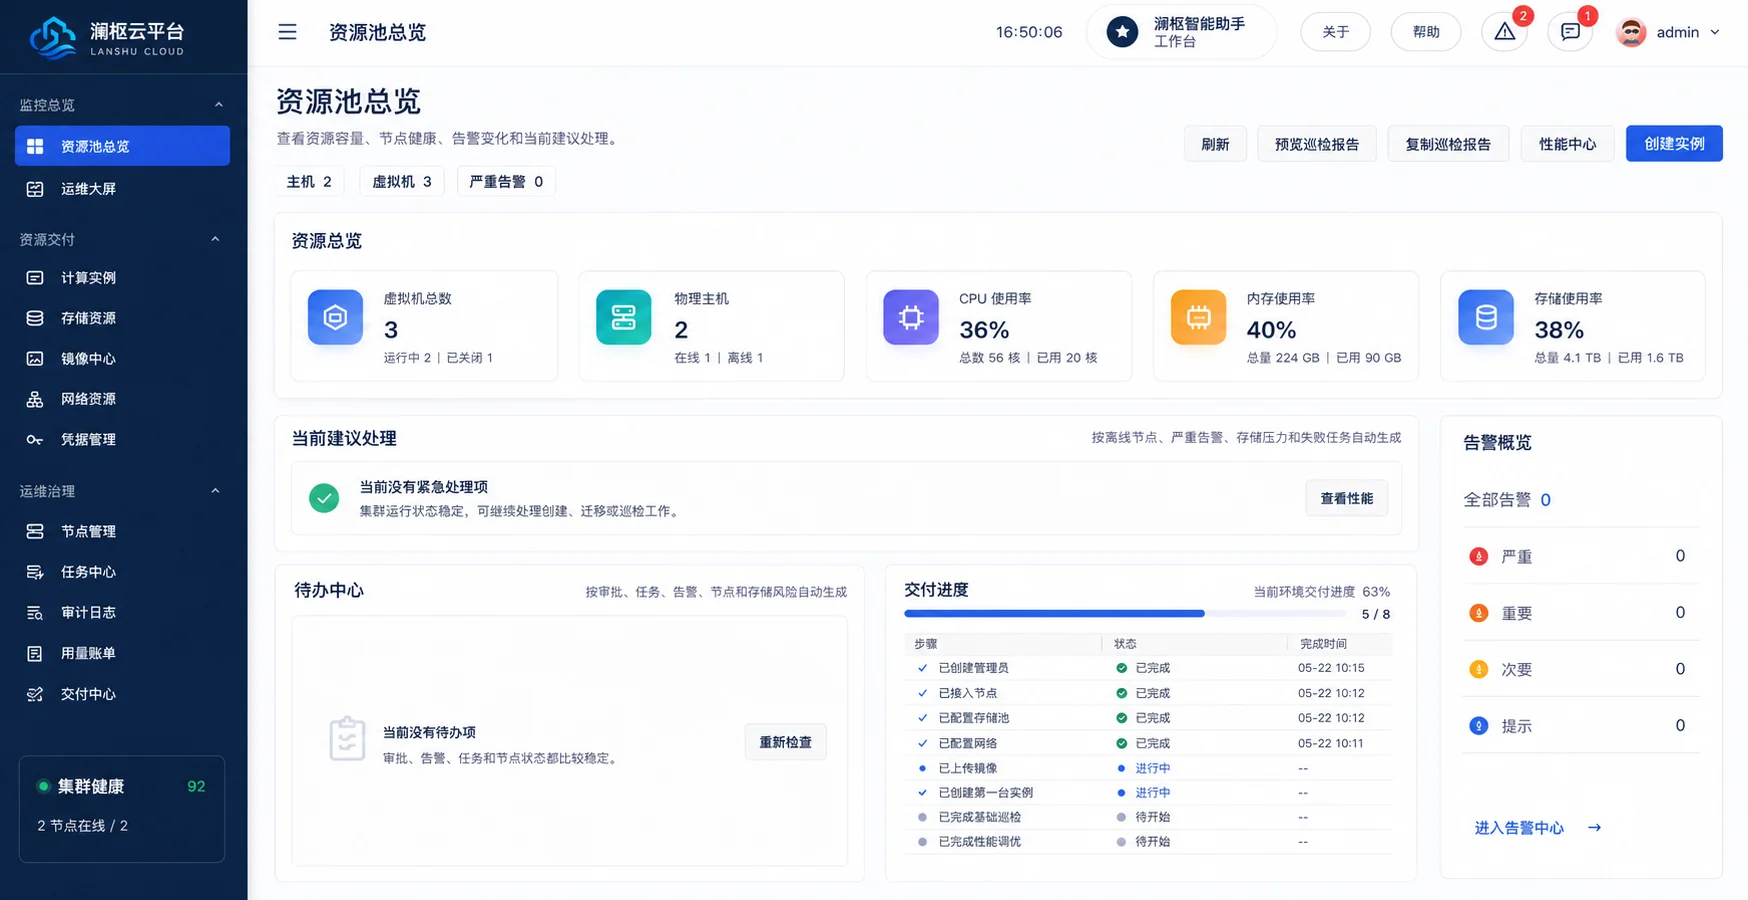Image resolution: width=1748 pixels, height=900 pixels.
Task: Click the 已完成性能调优 step row
Action: [x=1147, y=842]
